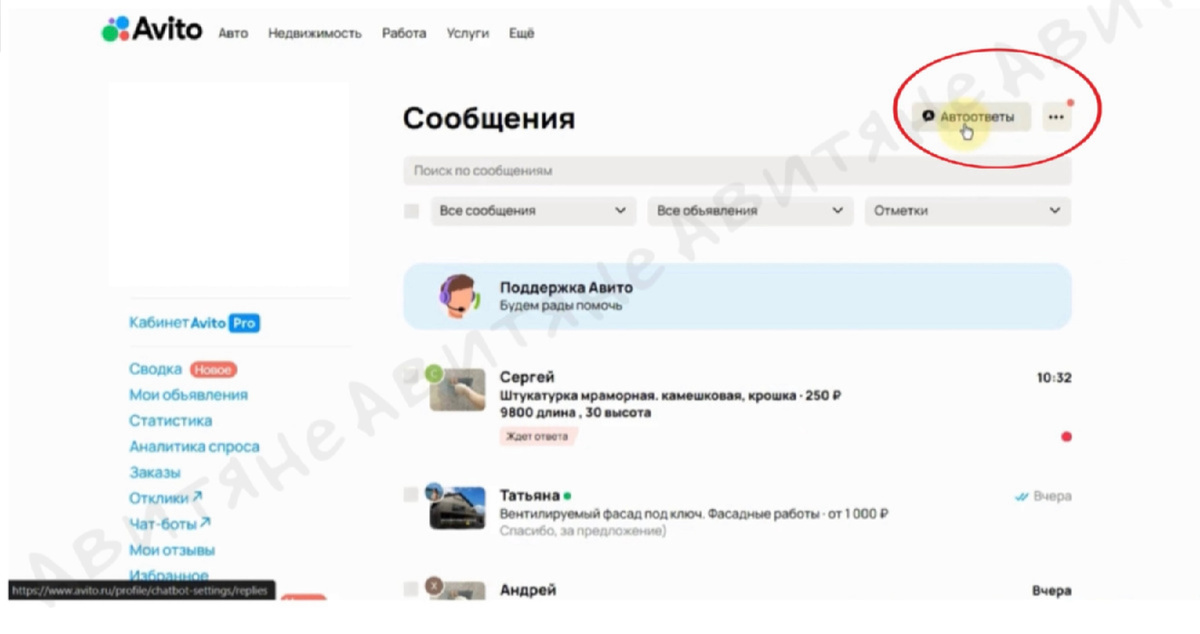Tick the select-all messages checkbox
Image resolution: width=1200 pixels, height=634 pixels.
pyautogui.click(x=411, y=211)
